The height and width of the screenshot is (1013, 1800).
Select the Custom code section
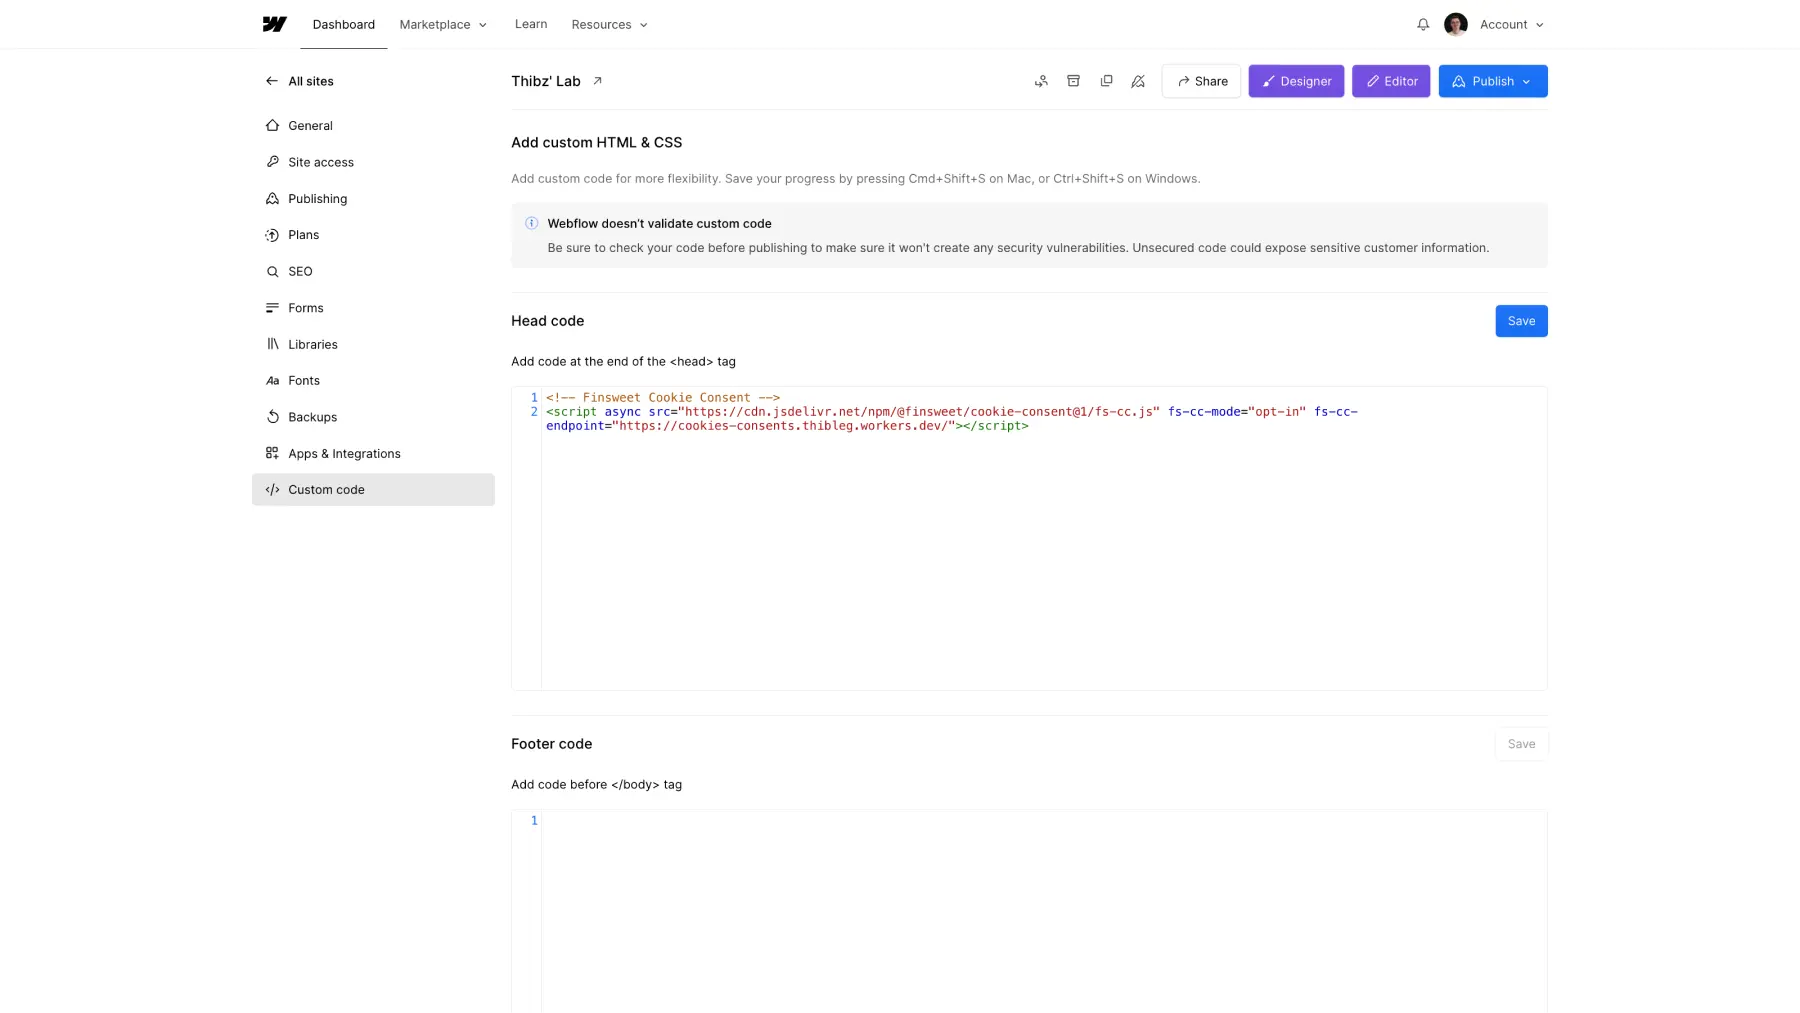click(373, 489)
